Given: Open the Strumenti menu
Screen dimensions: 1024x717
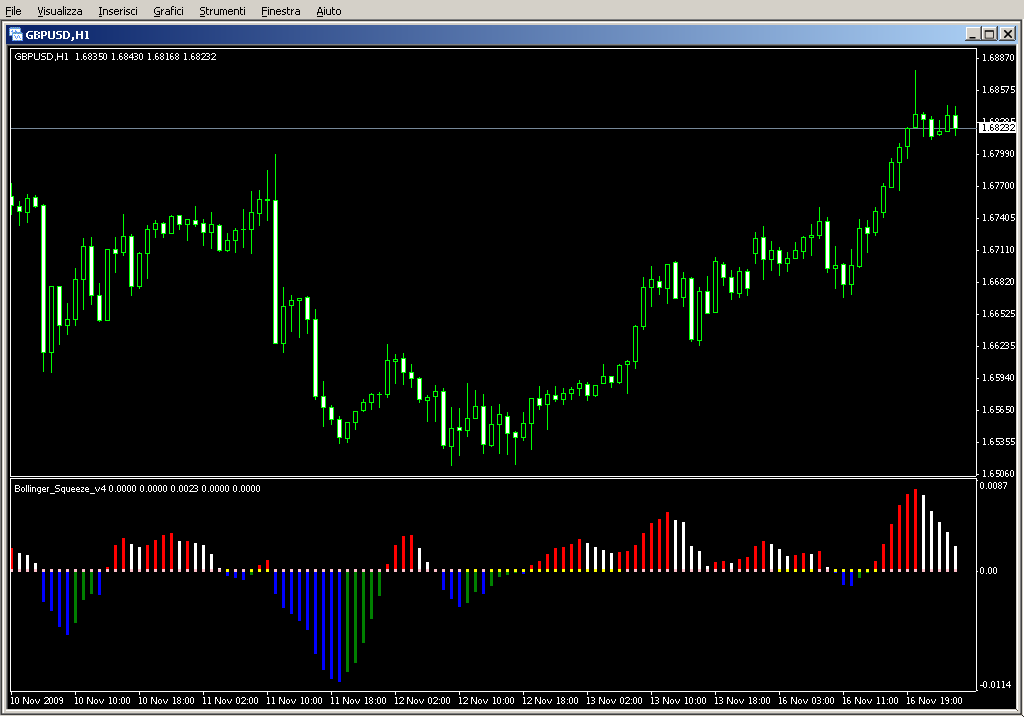Looking at the screenshot, I should coord(222,11).
